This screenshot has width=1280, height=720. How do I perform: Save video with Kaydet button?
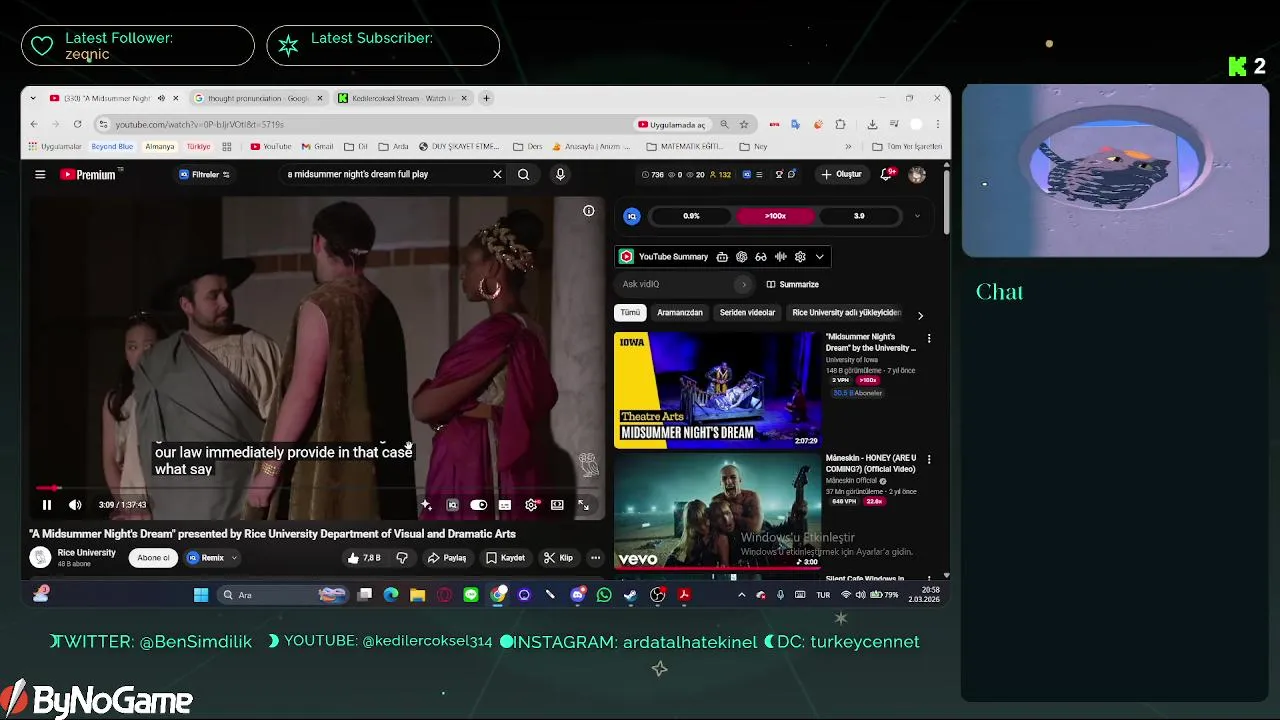(x=505, y=558)
